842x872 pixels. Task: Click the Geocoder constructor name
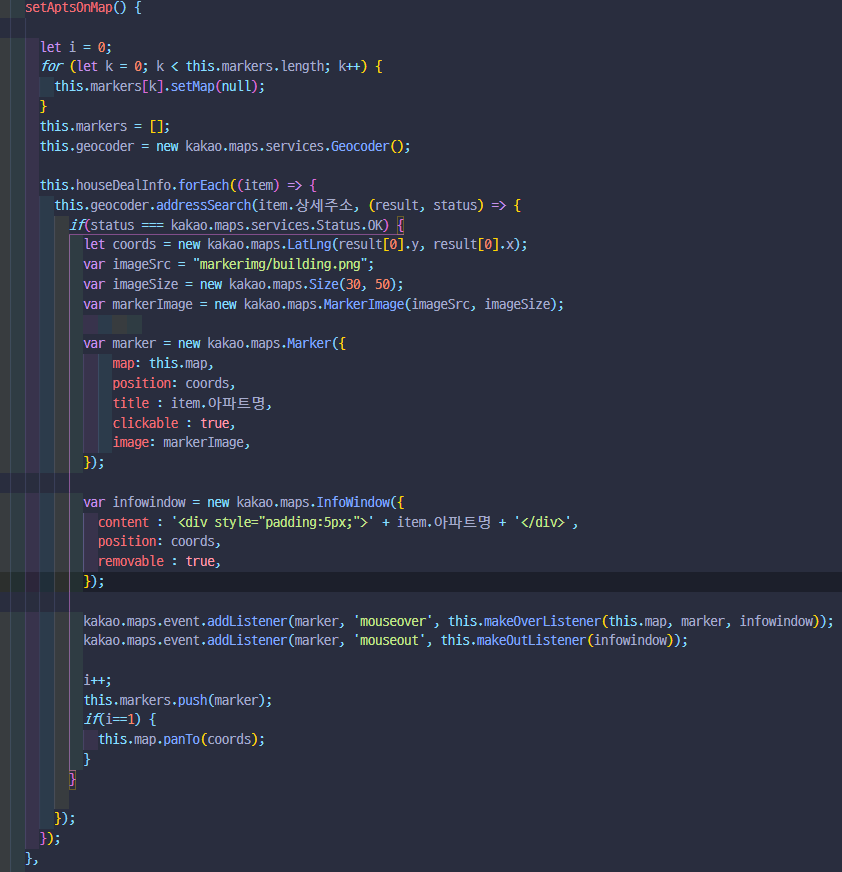360,146
